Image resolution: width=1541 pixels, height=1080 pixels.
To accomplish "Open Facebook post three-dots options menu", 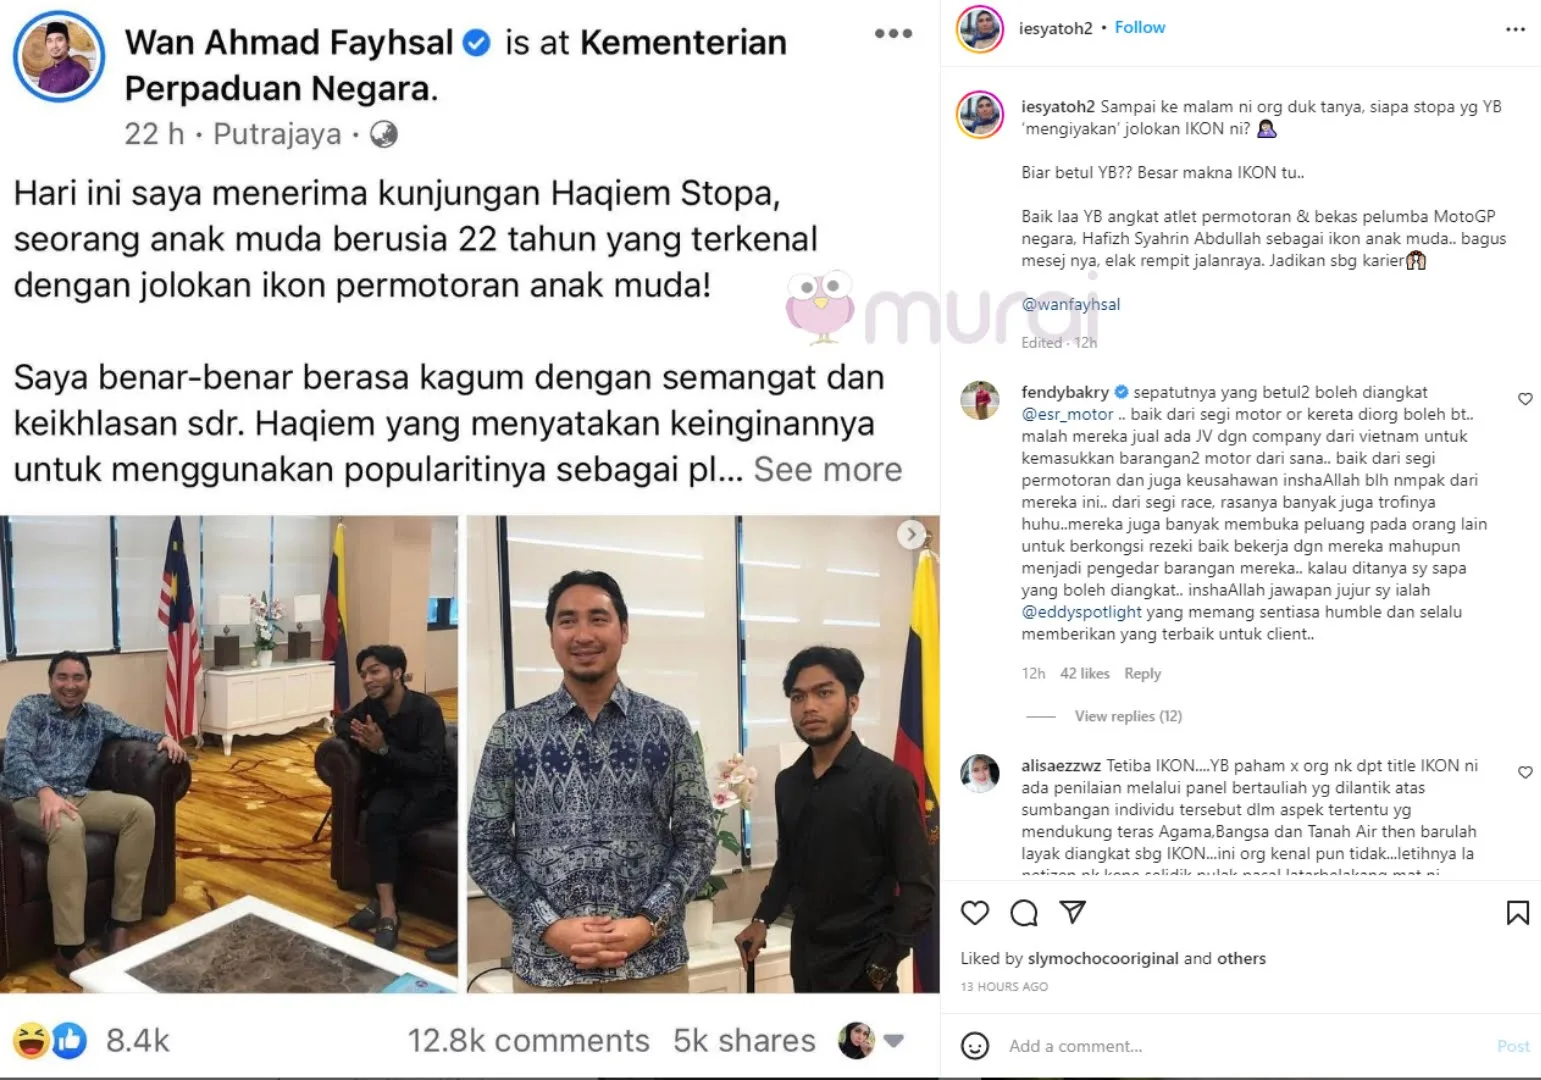I will [x=893, y=33].
